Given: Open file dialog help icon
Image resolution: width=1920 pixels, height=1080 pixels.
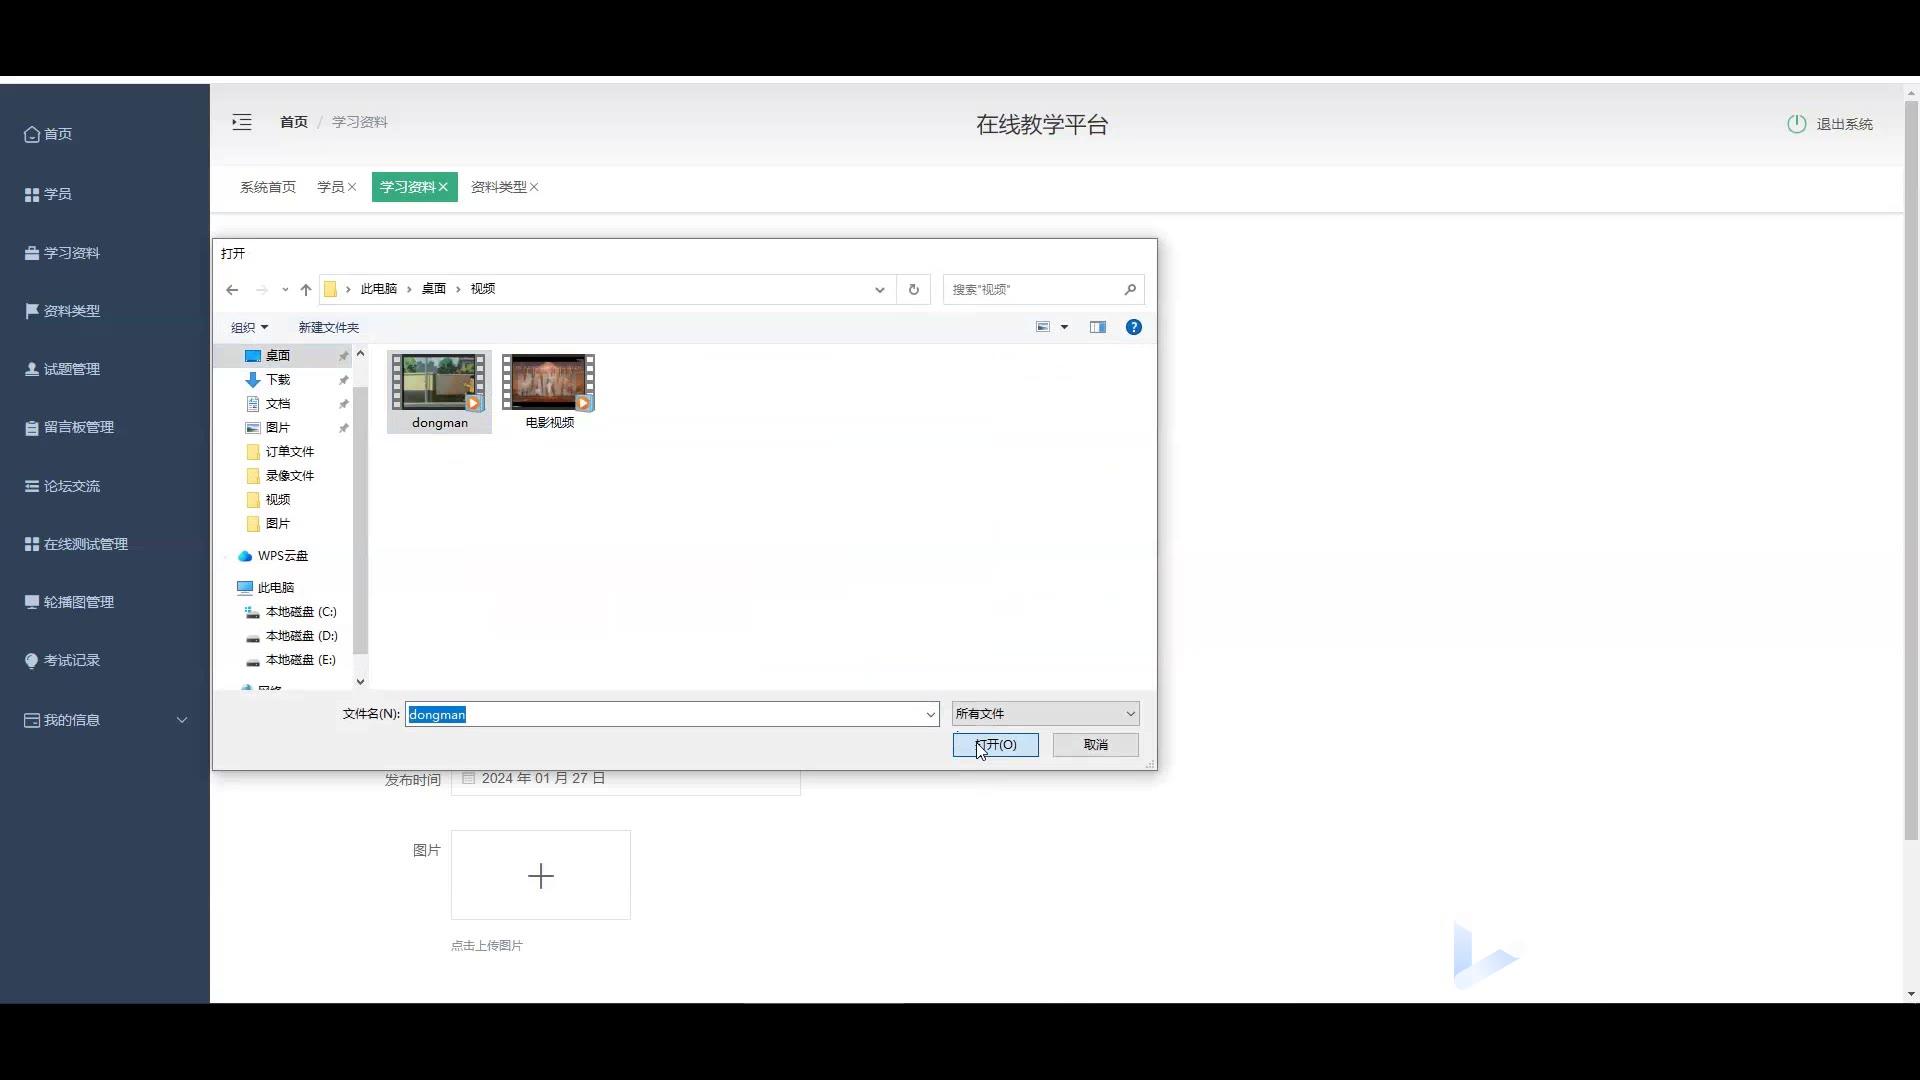Looking at the screenshot, I should coord(1134,327).
